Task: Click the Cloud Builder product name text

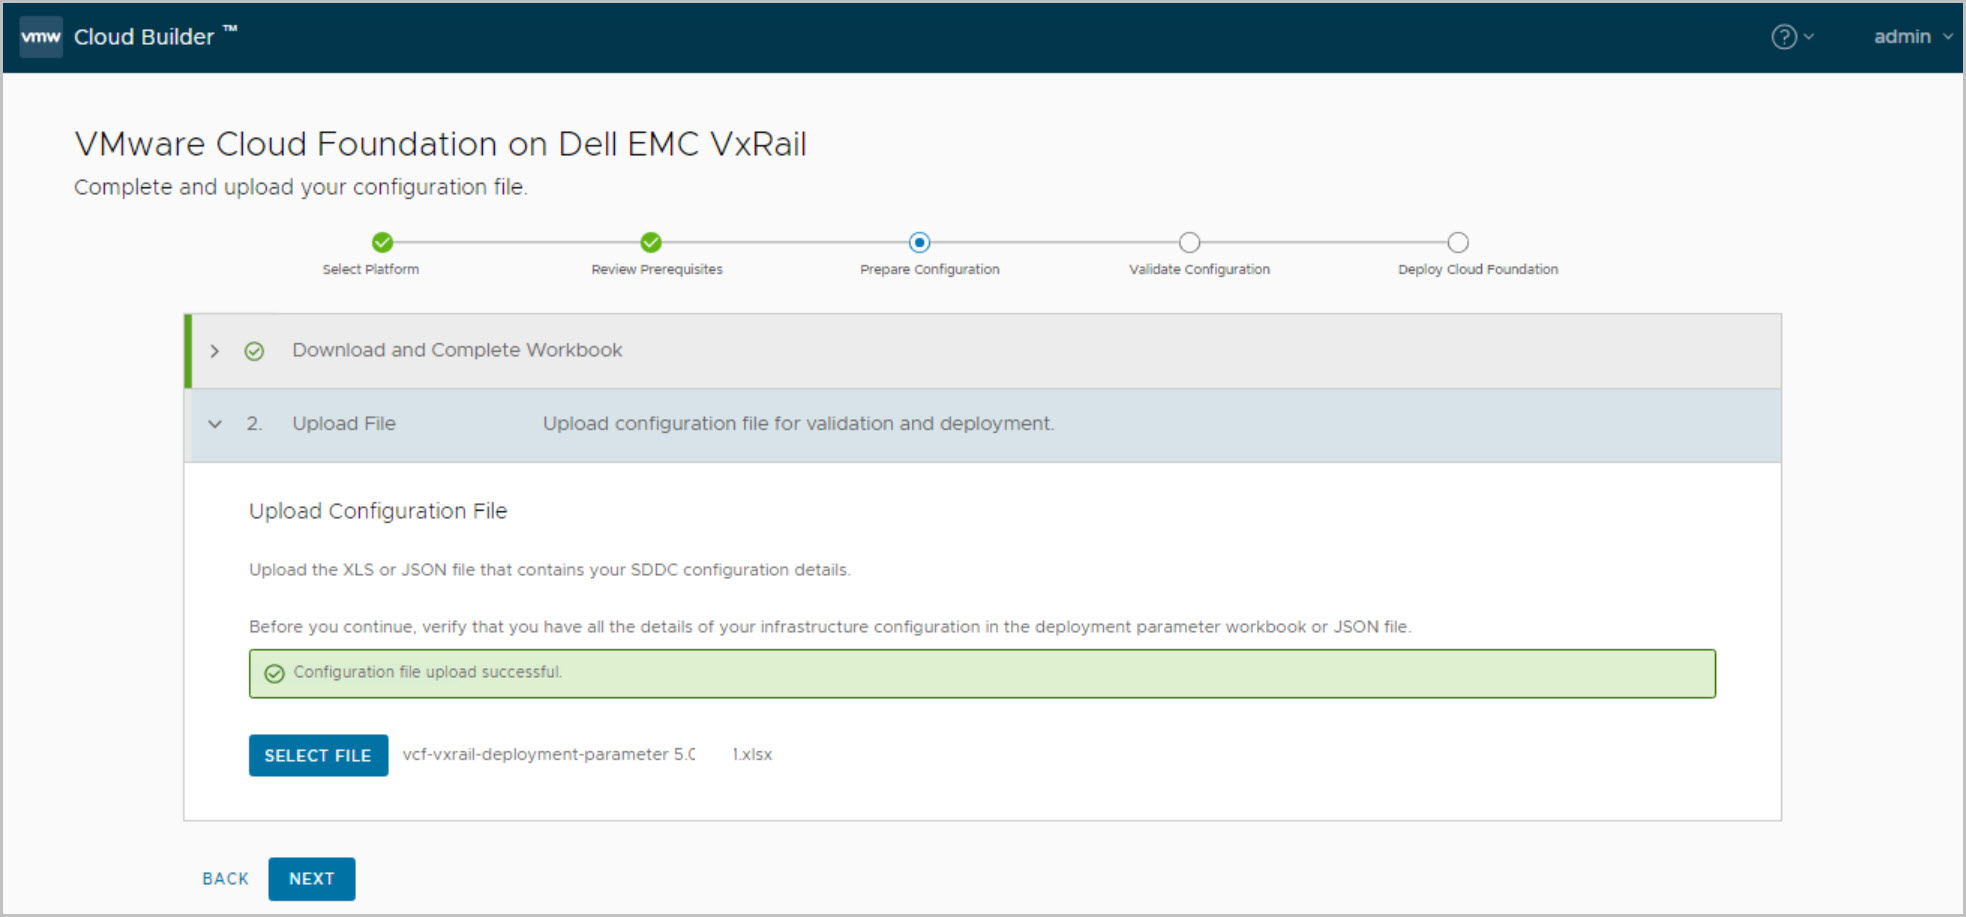Action: coord(144,37)
